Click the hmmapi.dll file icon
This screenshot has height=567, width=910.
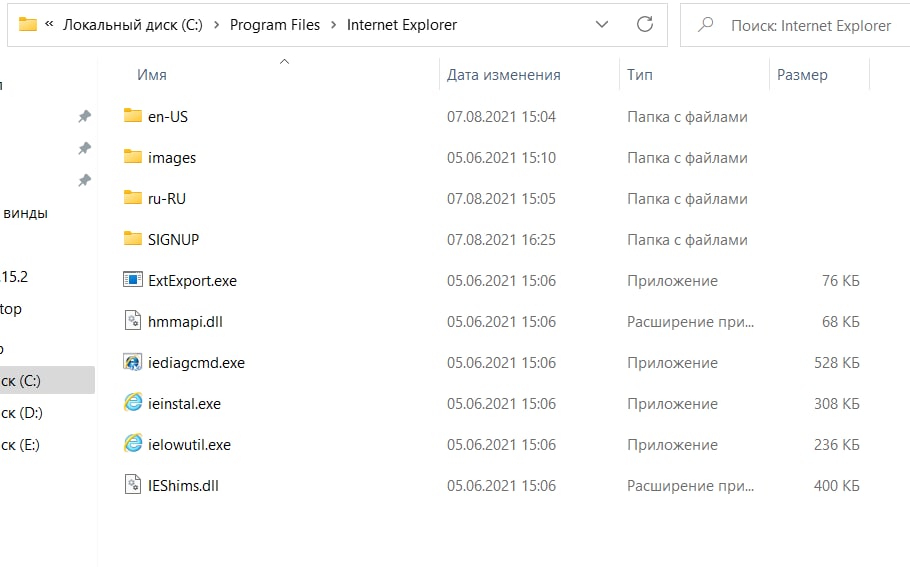[133, 321]
